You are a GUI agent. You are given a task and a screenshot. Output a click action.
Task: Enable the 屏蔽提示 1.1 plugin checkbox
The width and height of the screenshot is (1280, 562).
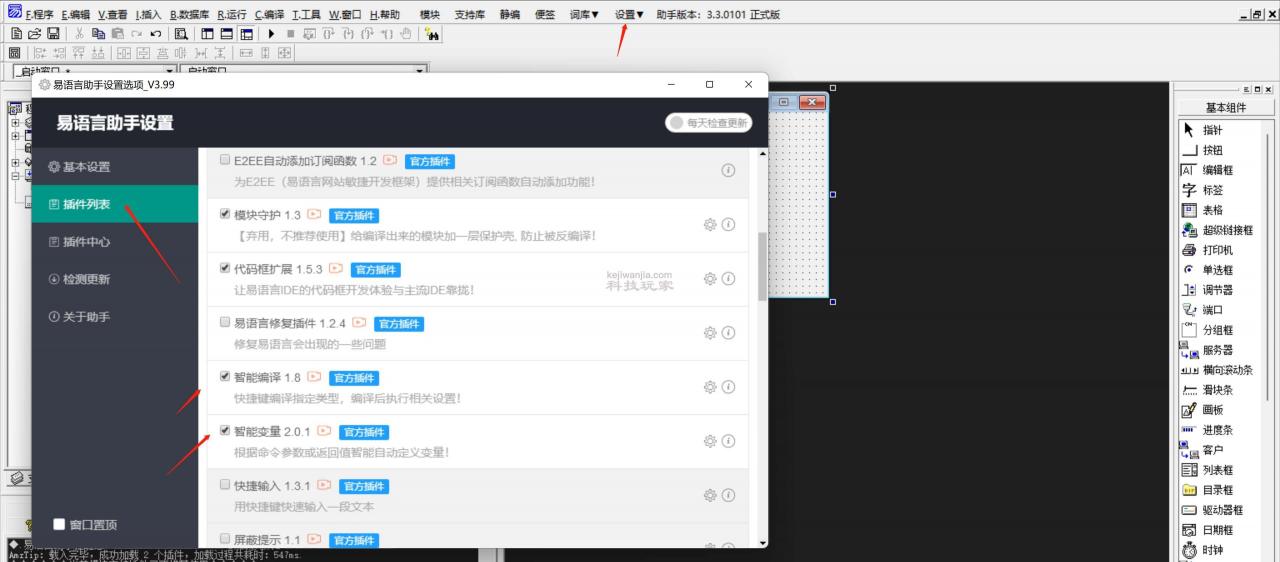click(x=225, y=539)
